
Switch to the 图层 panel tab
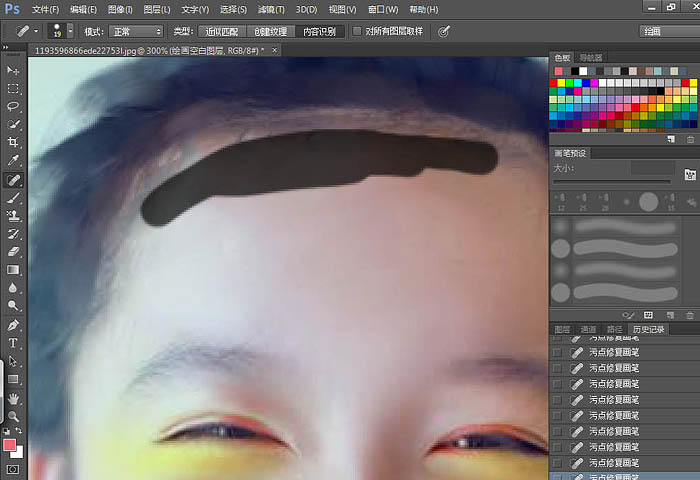tap(562, 330)
